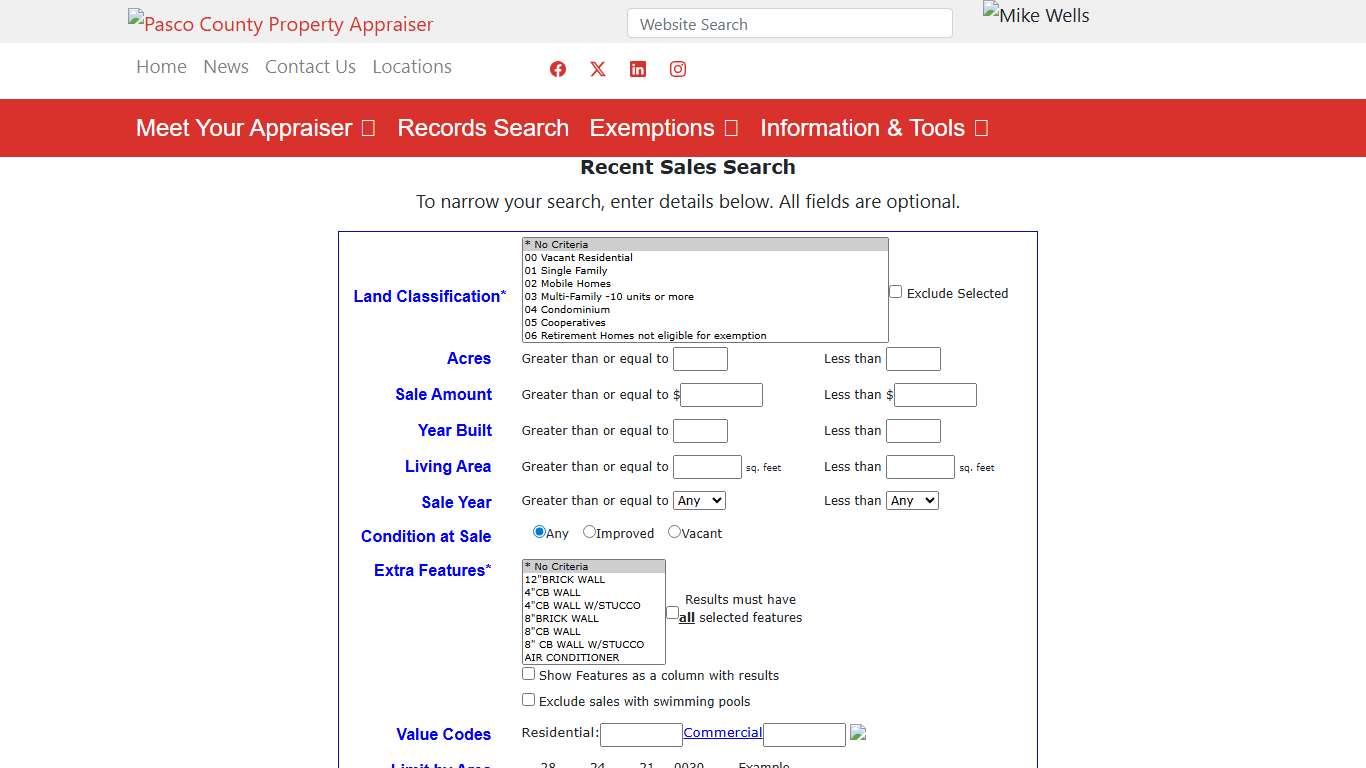Viewport: 1366px width, 768px height.
Task: Click the Website Search input field
Action: [x=789, y=23]
